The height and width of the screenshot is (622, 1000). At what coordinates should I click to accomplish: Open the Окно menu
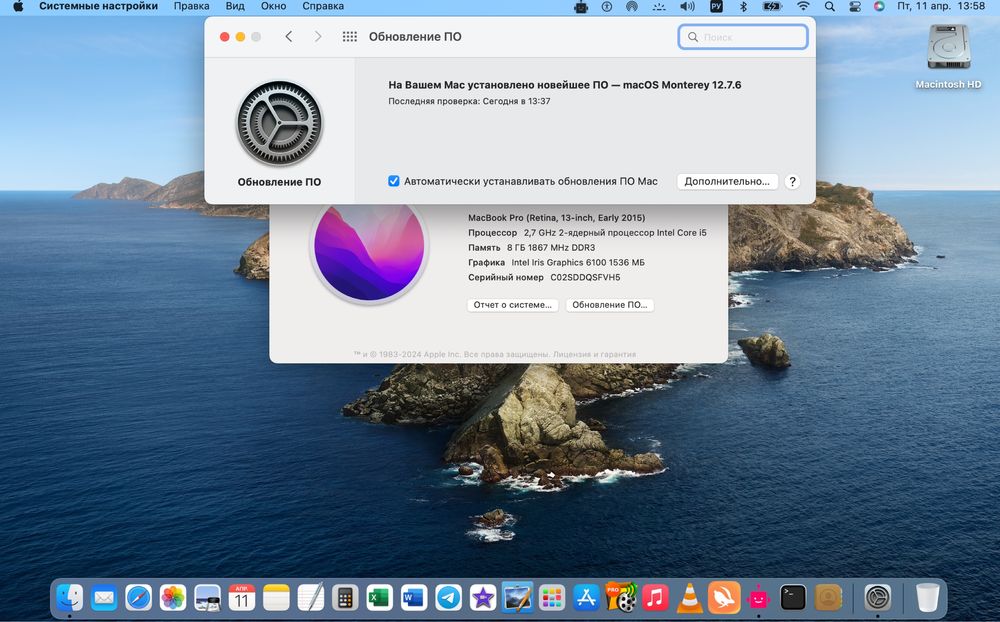(273, 6)
